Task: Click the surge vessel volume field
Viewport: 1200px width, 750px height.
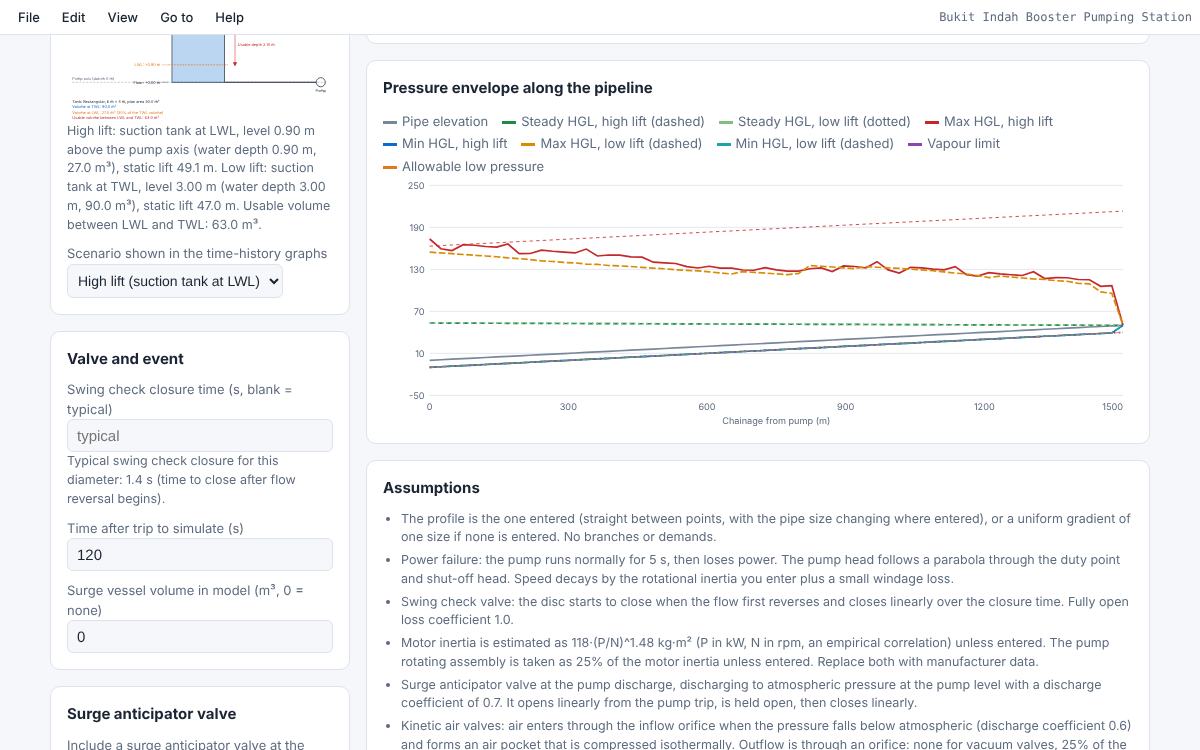Action: pyautogui.click(x=200, y=636)
